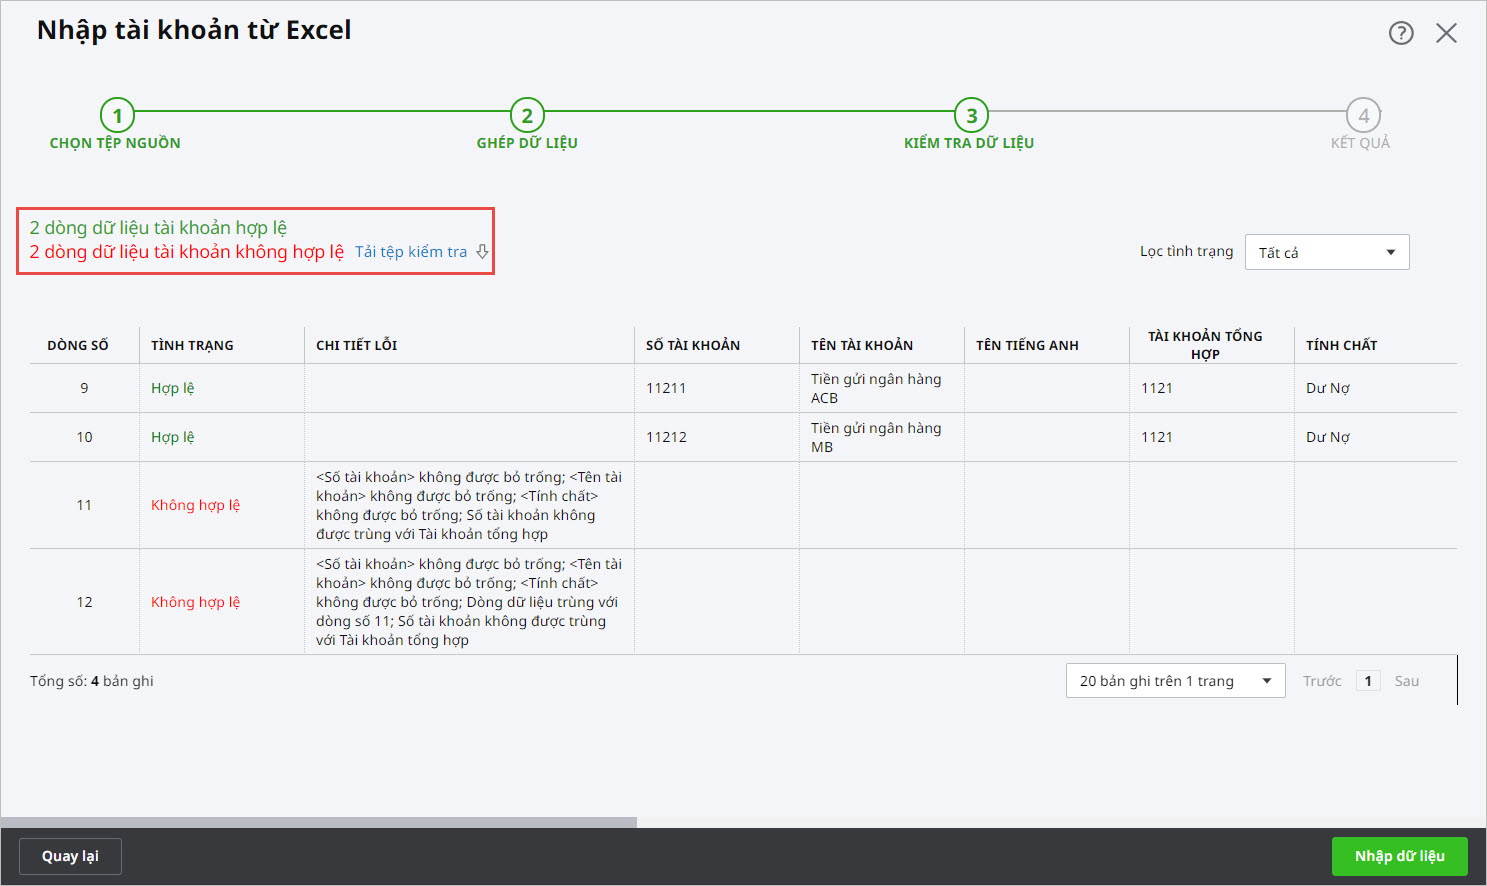This screenshot has width=1487, height=886.
Task: Click the Số tài khoản column header
Action: pyautogui.click(x=693, y=345)
